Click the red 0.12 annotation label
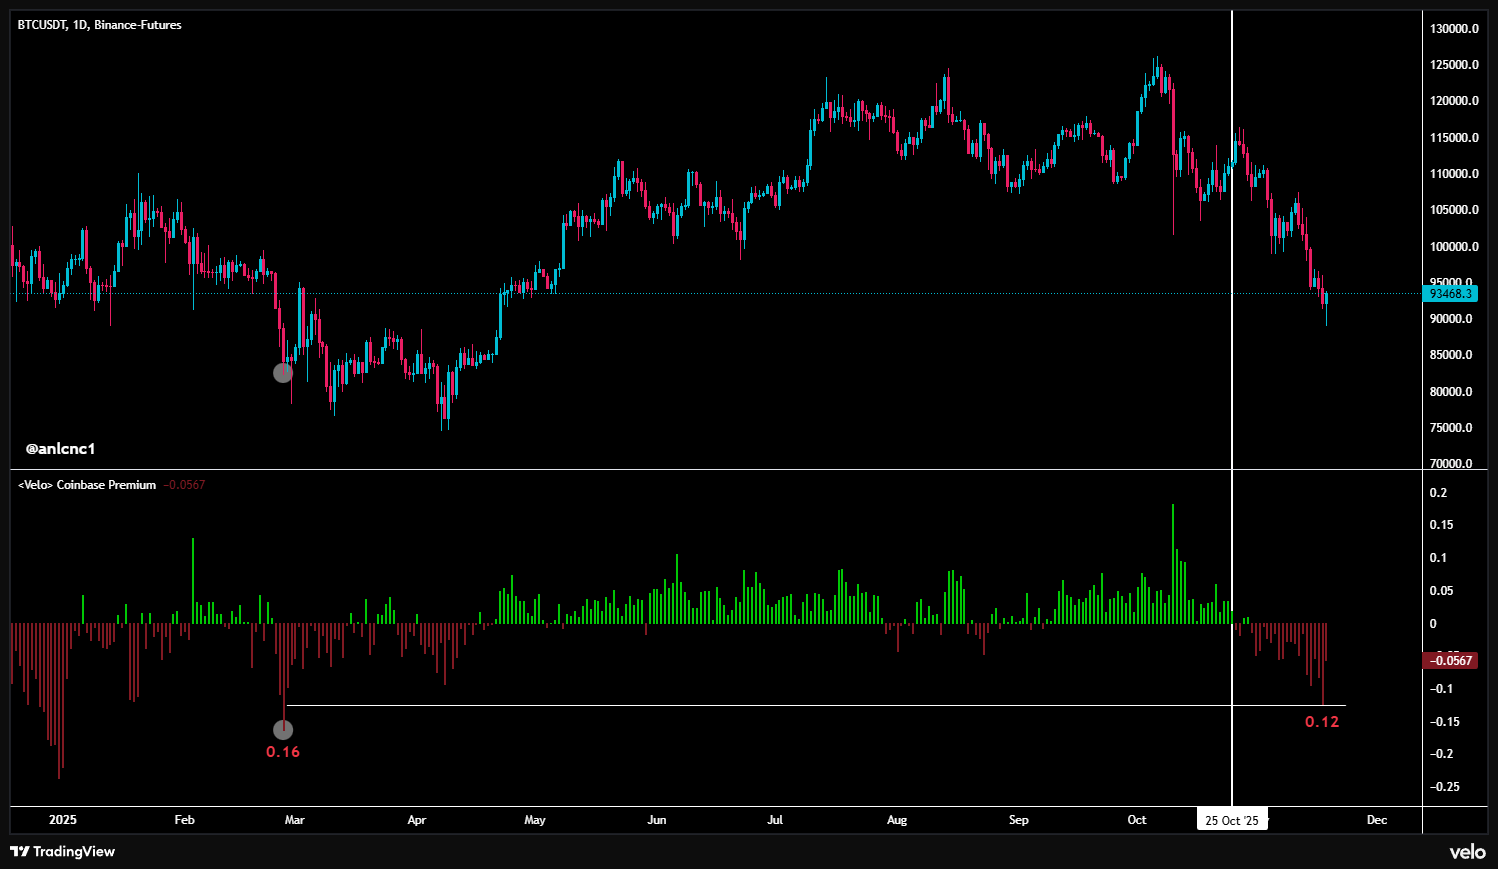 click(x=1322, y=722)
